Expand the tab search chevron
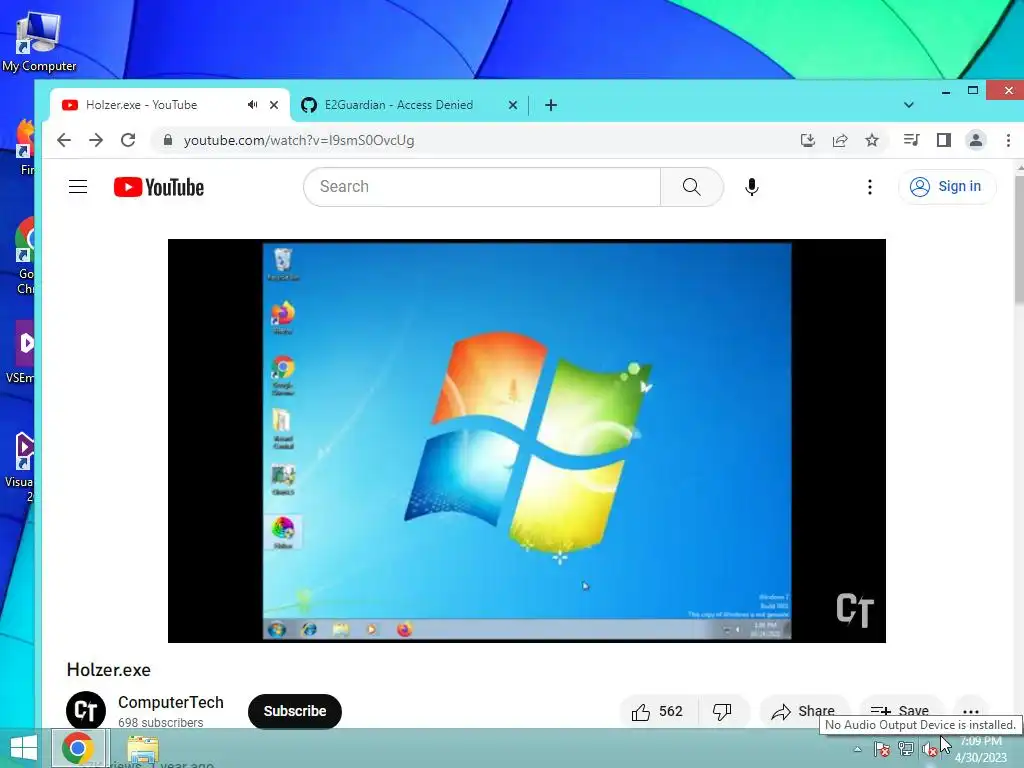Image resolution: width=1024 pixels, height=768 pixels. click(908, 104)
